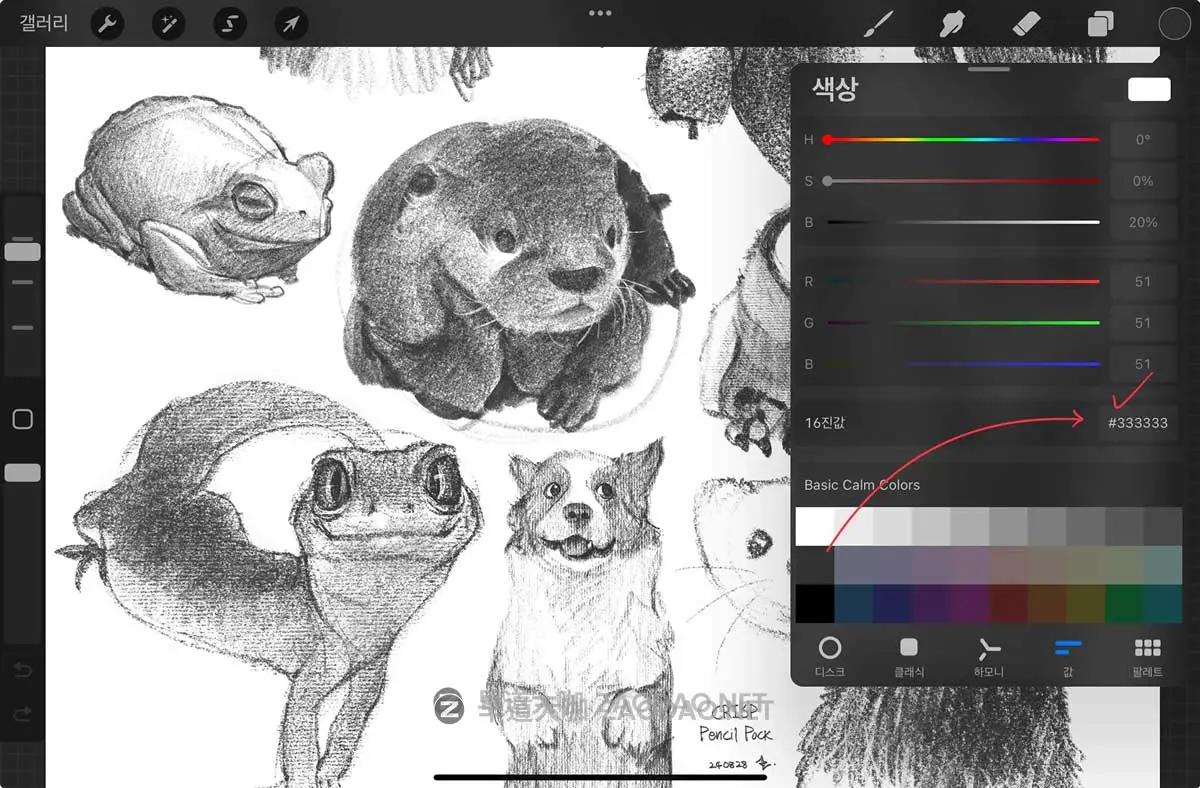The image size is (1200, 788).
Task: Return to Gallery using the 갤러리 button
Action: 42,24
